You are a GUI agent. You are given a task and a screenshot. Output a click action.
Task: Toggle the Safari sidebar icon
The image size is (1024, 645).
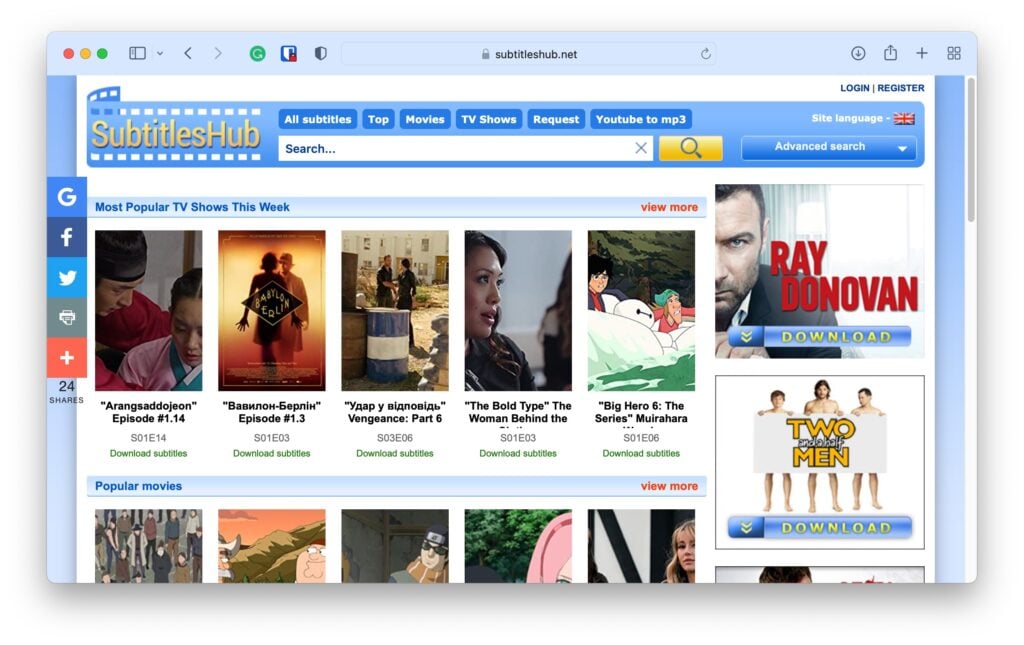click(137, 54)
